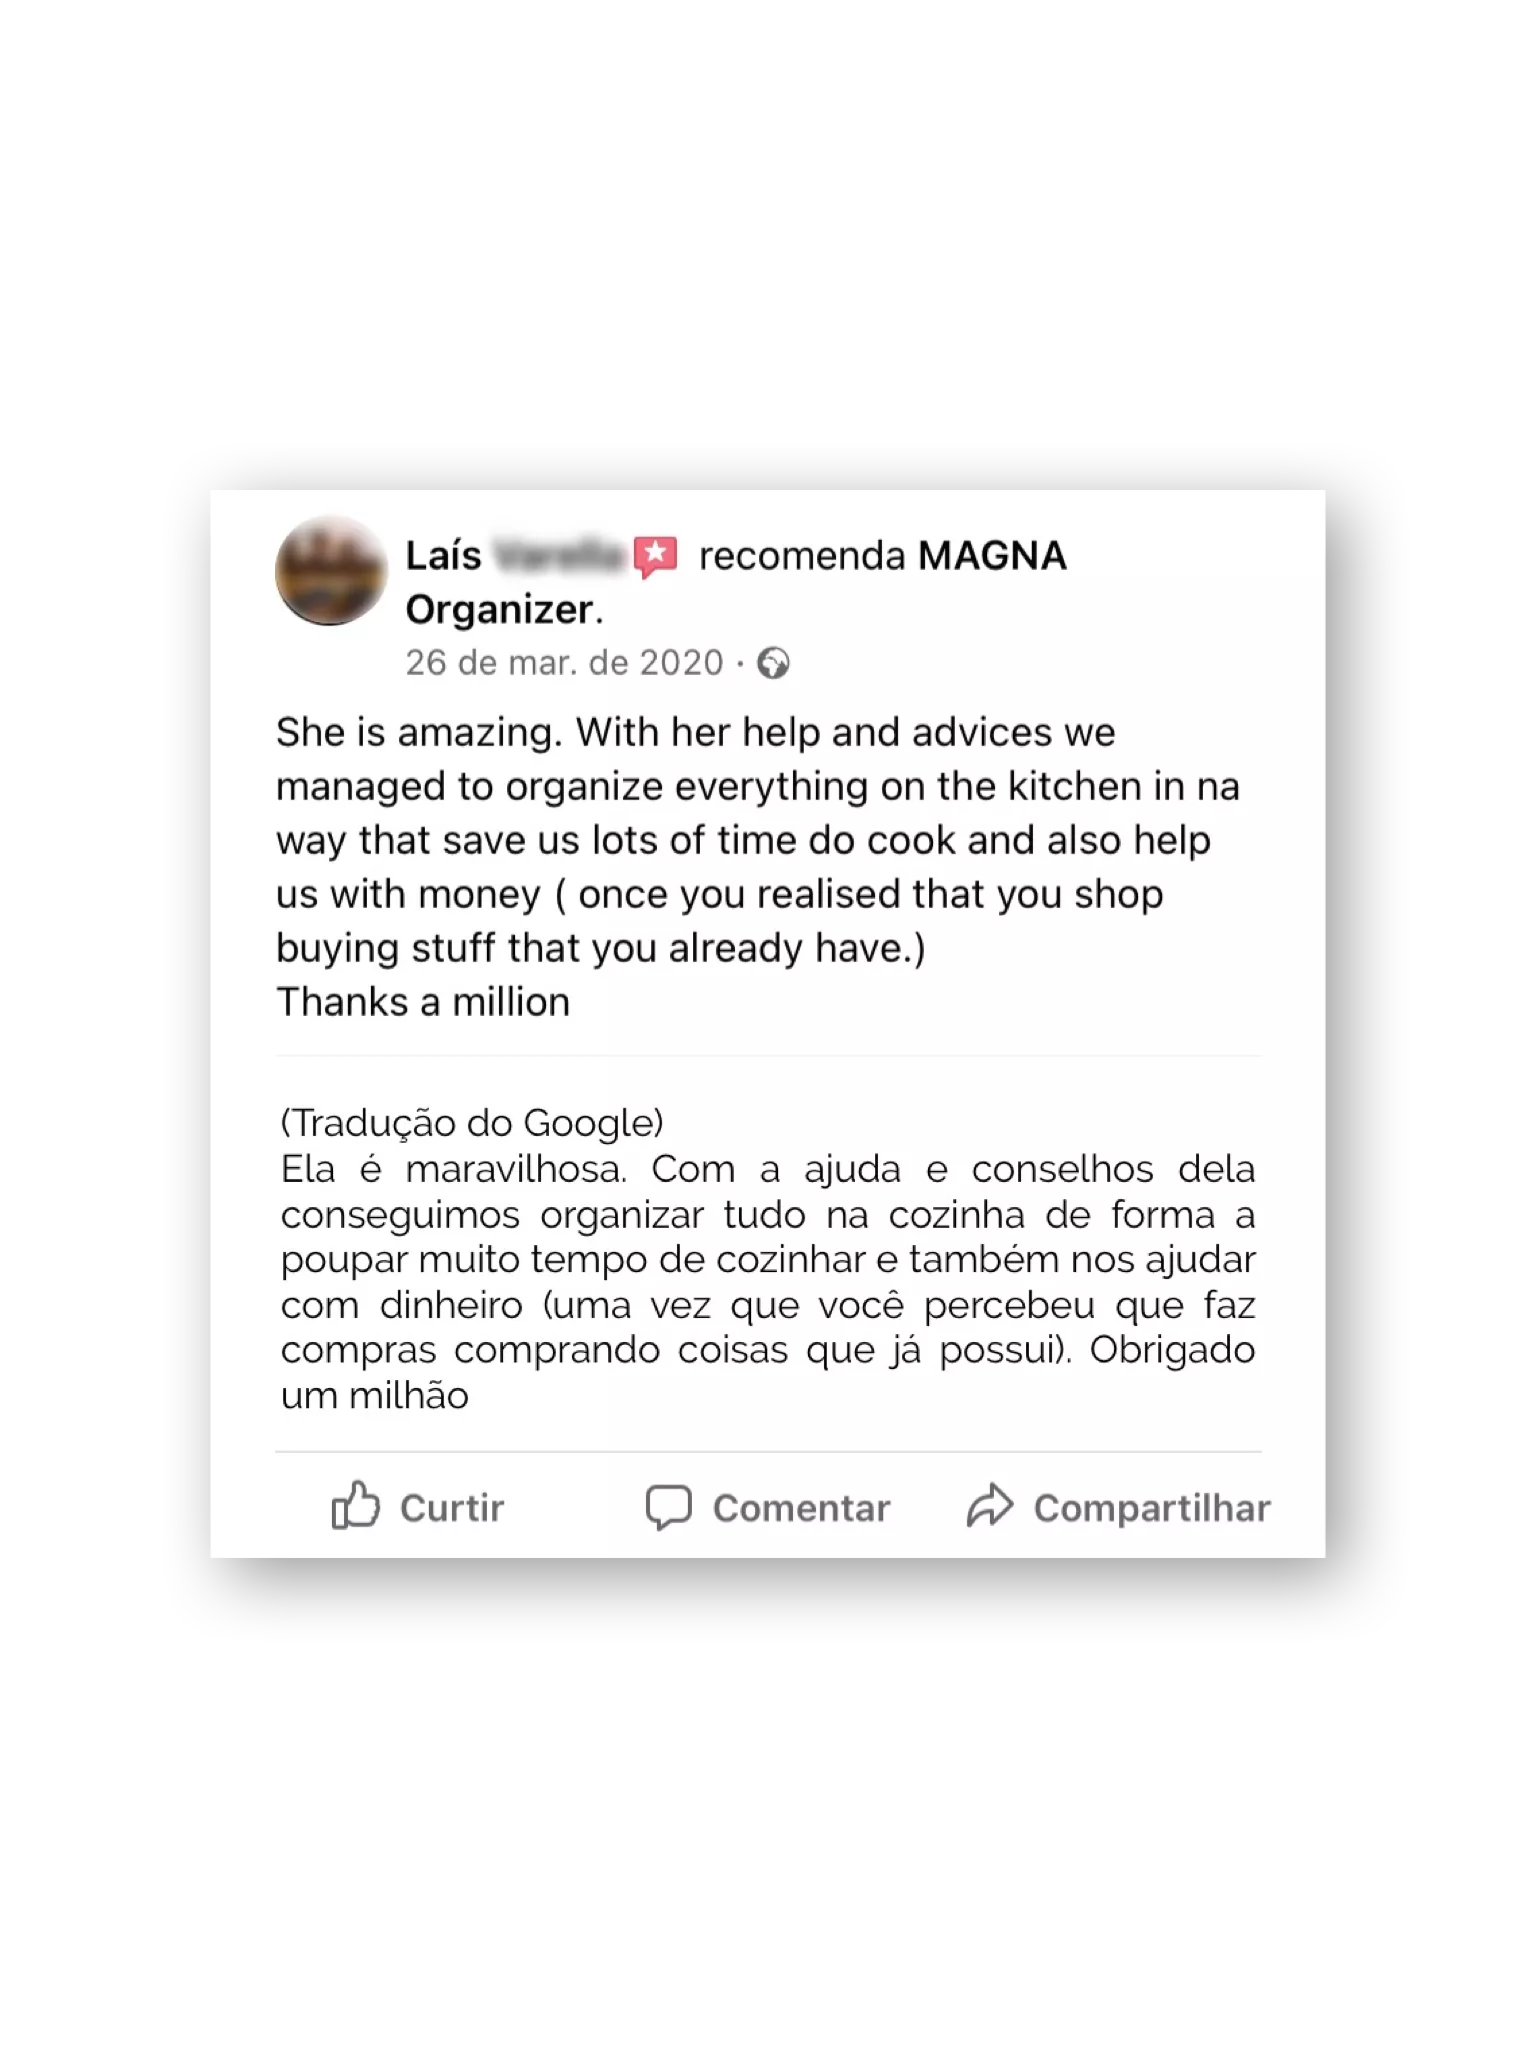
Task: Open the post date 26 de mar. de 2020
Action: [564, 663]
